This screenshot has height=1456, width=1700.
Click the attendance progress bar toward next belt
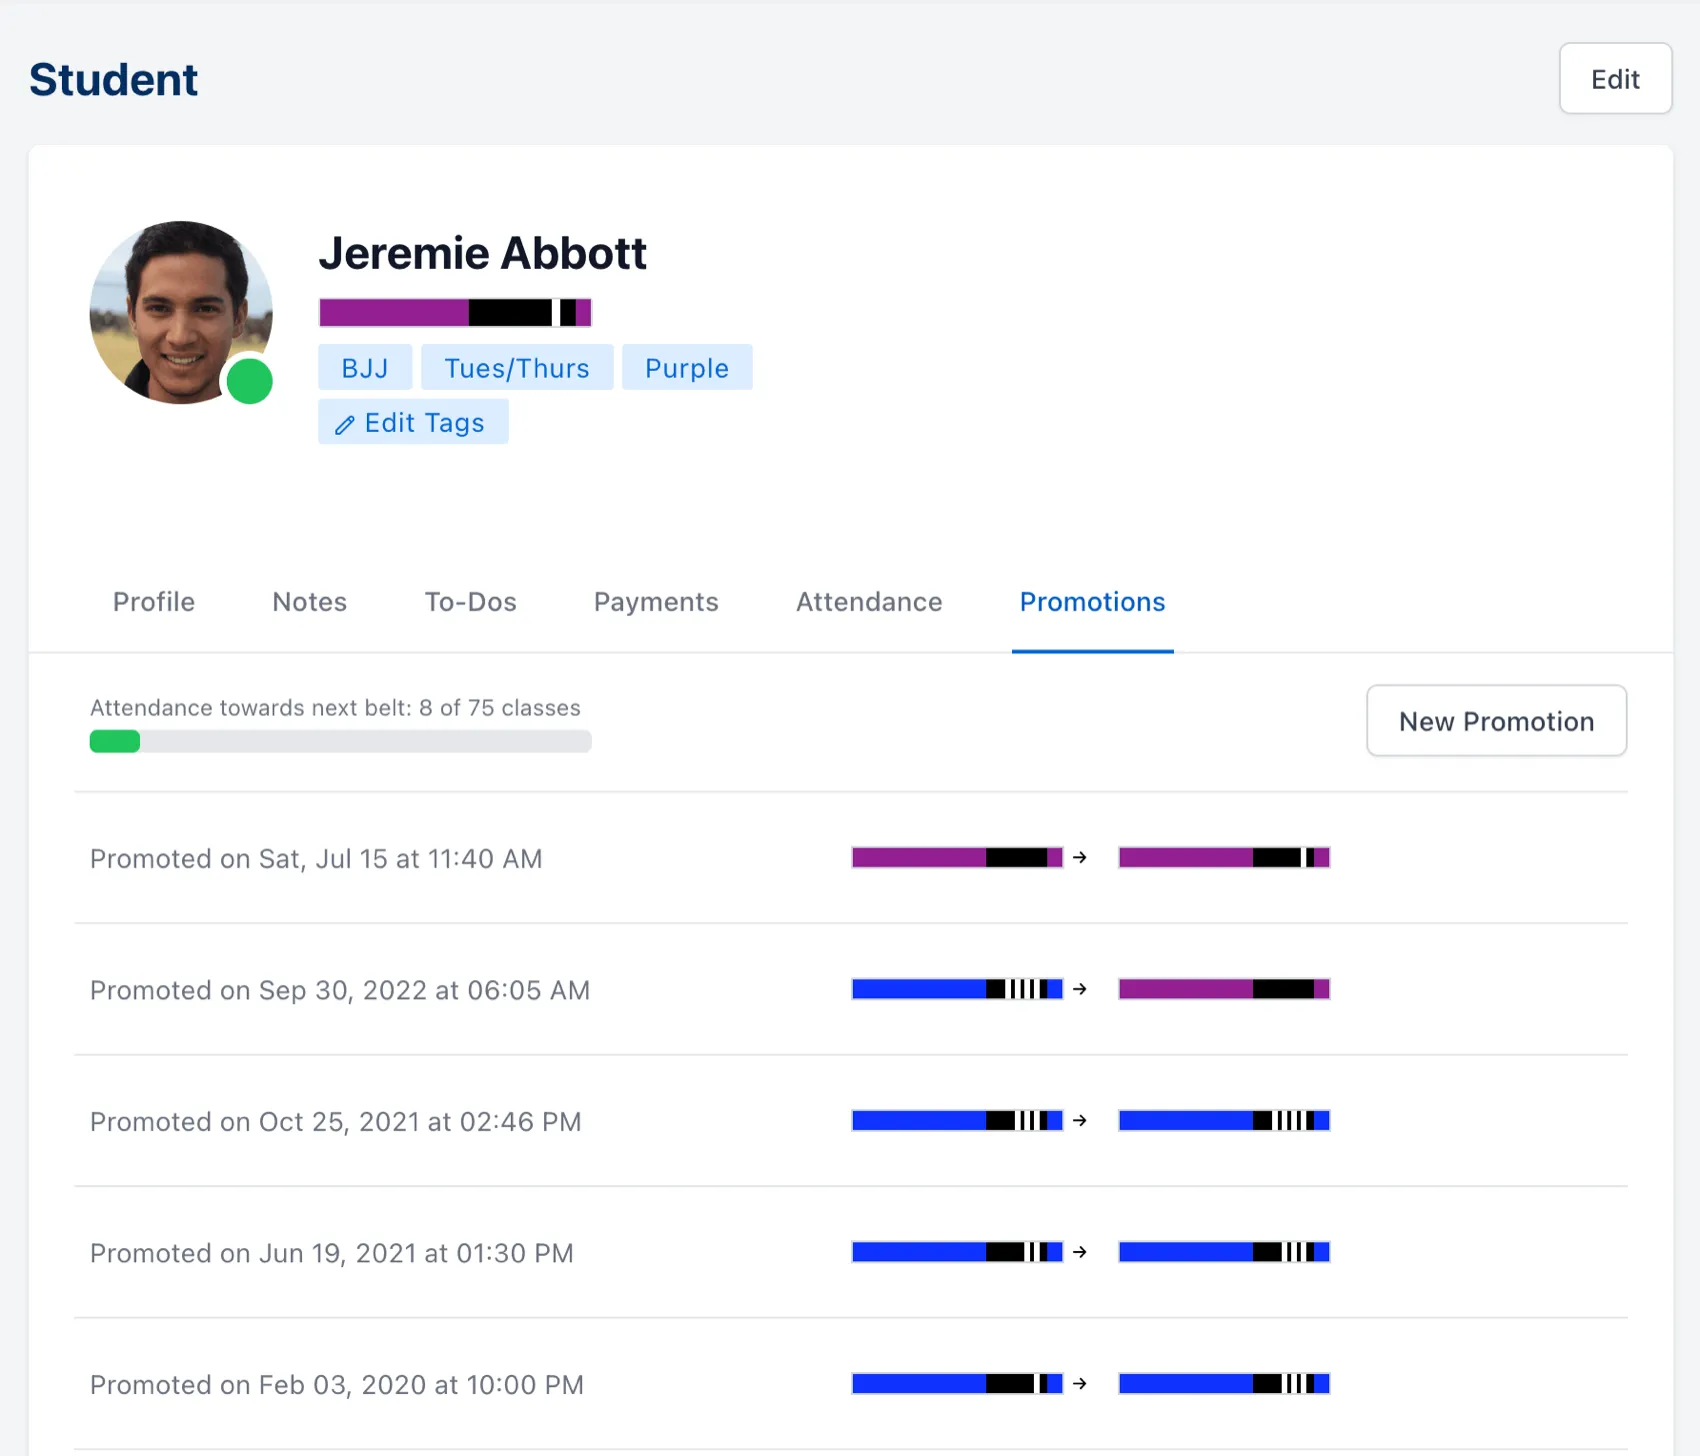pos(340,741)
